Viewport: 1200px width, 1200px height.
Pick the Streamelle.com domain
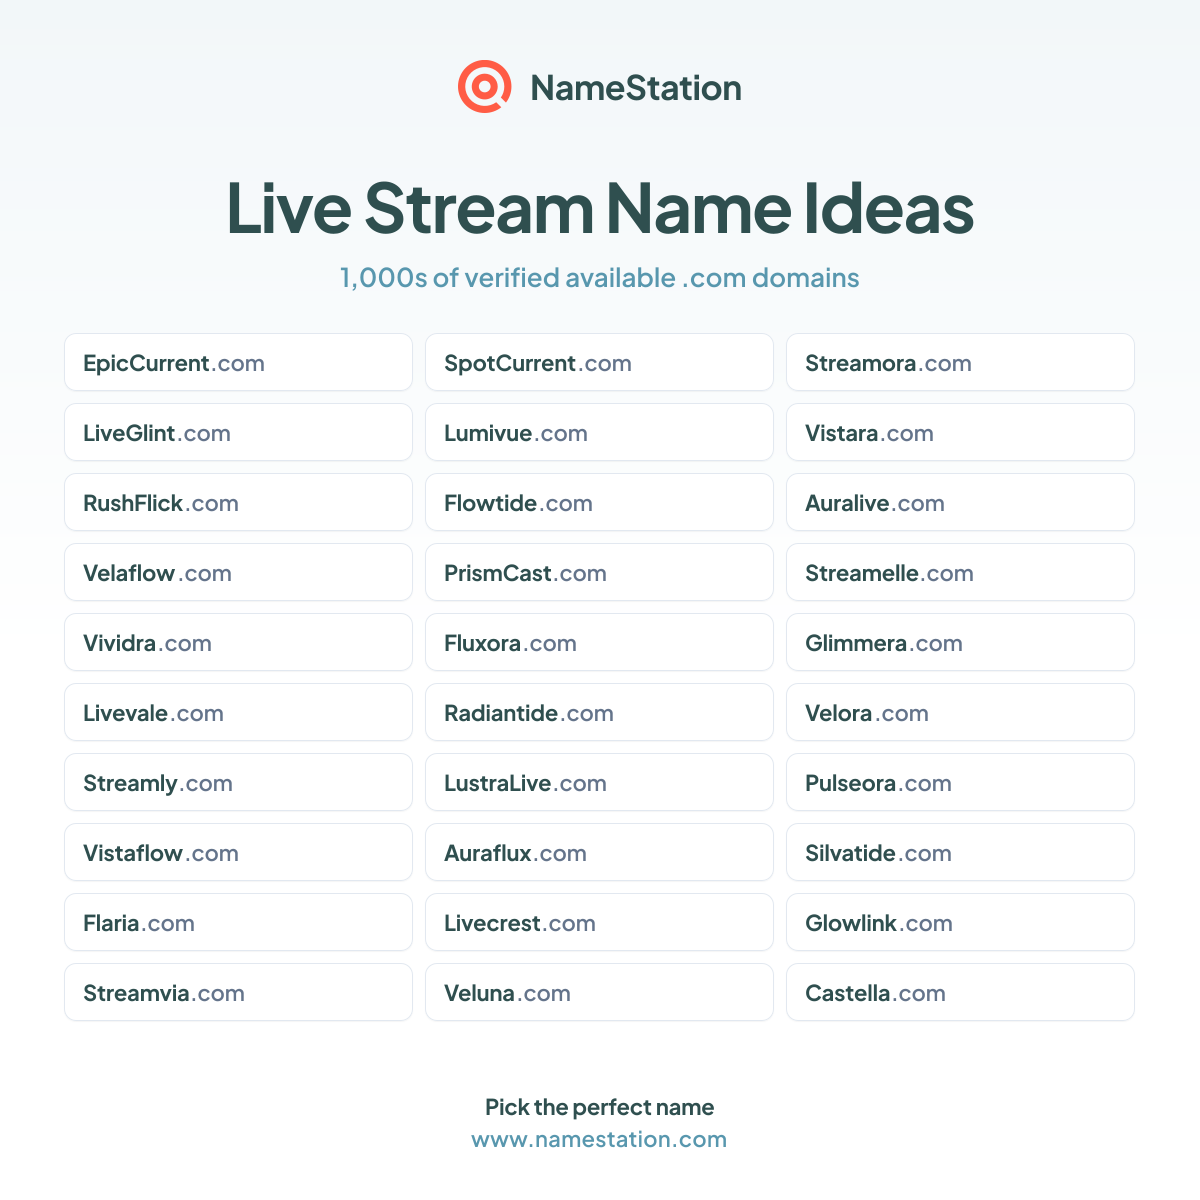pos(960,572)
